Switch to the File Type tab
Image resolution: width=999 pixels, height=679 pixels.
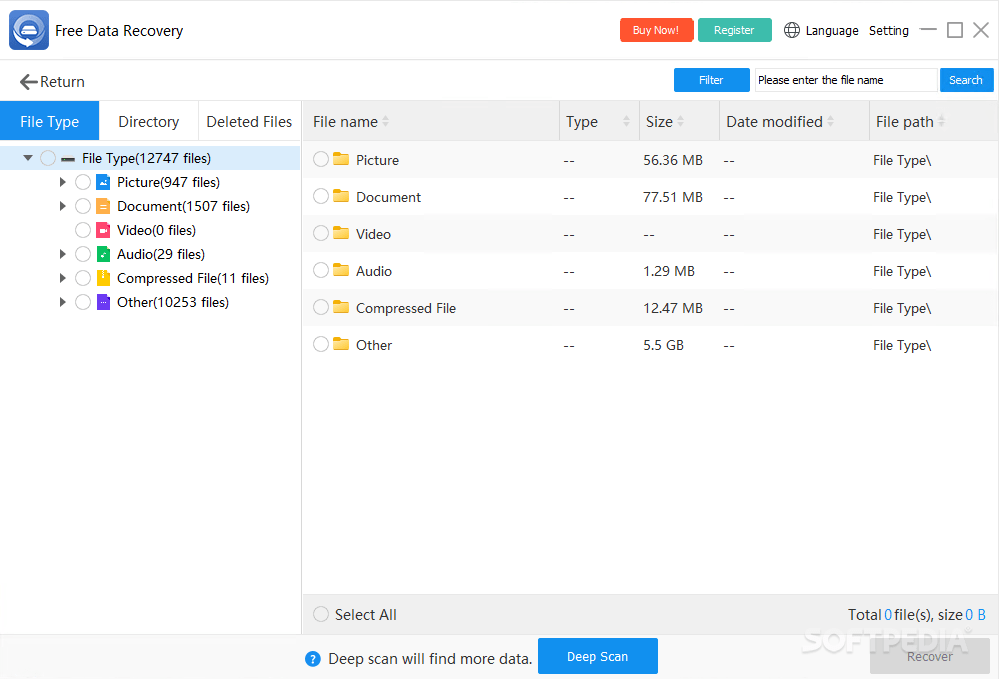coord(50,121)
